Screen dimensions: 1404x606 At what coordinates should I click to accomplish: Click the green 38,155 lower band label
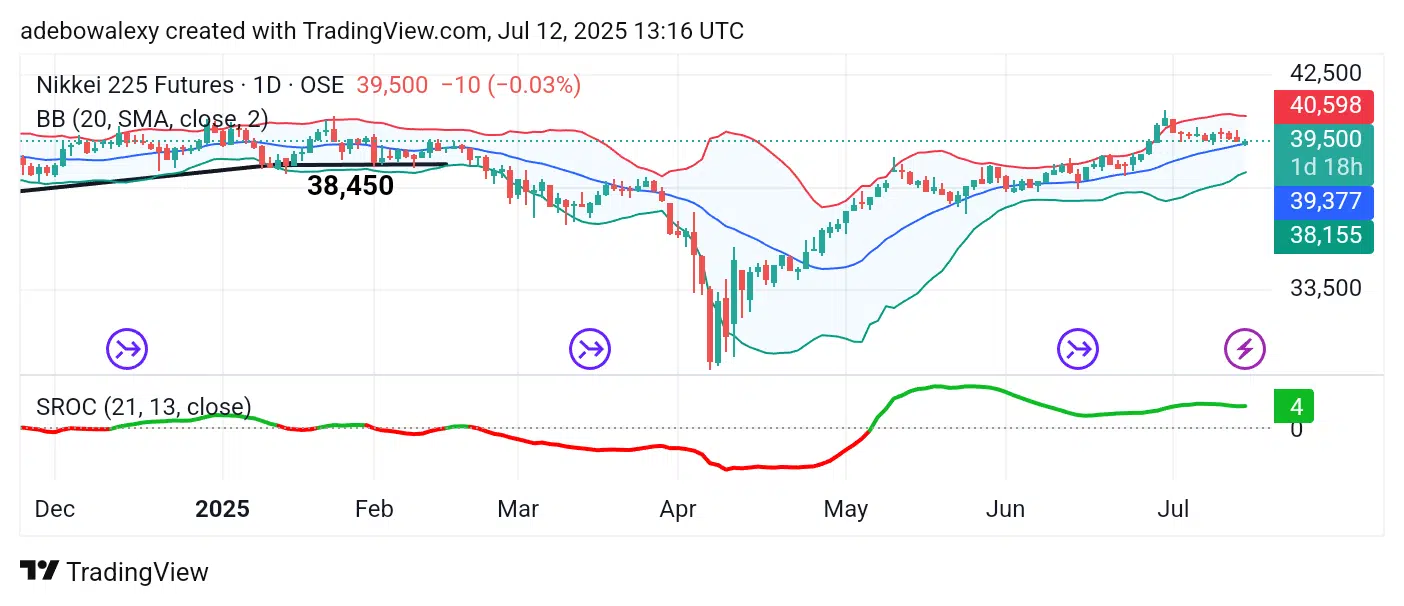coord(1324,235)
